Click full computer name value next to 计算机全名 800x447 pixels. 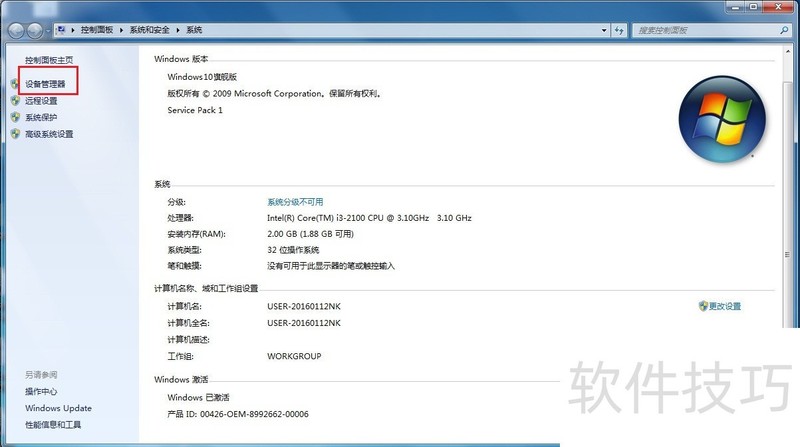click(304, 323)
